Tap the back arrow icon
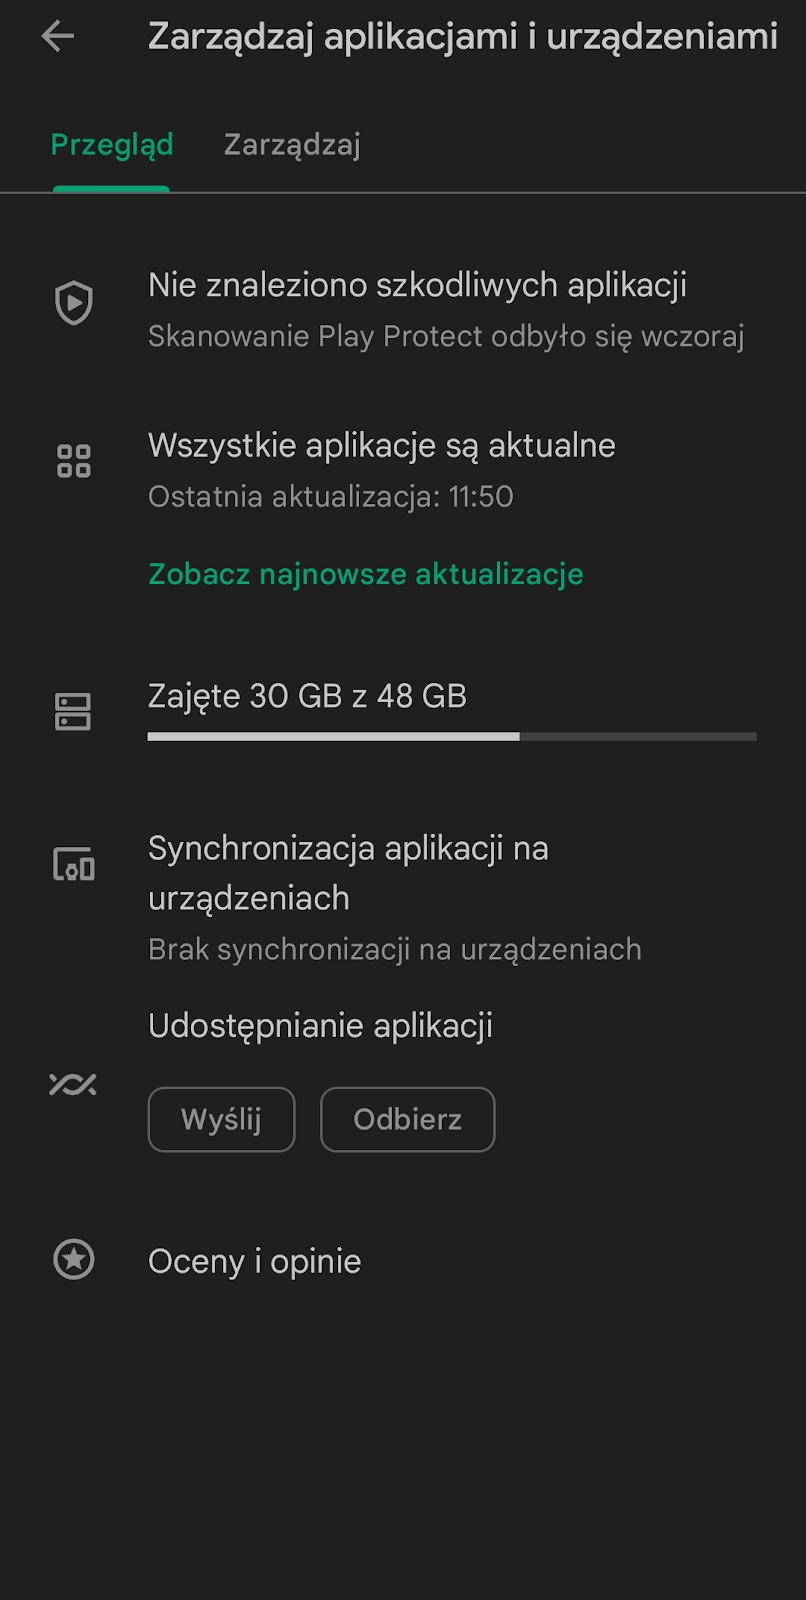 [58, 37]
